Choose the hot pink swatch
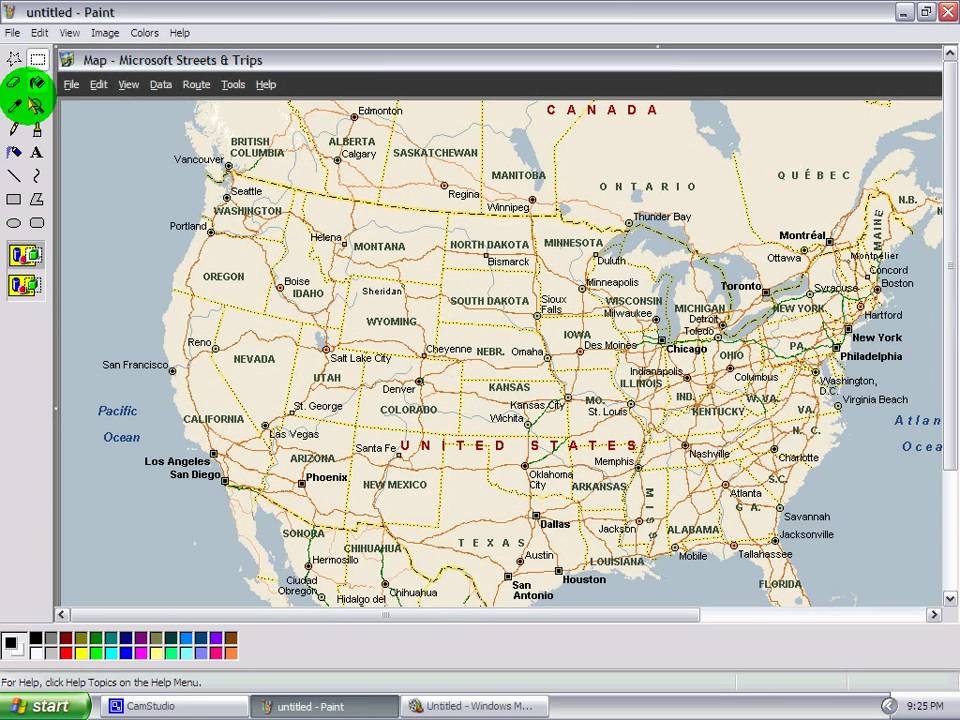 tap(216, 653)
